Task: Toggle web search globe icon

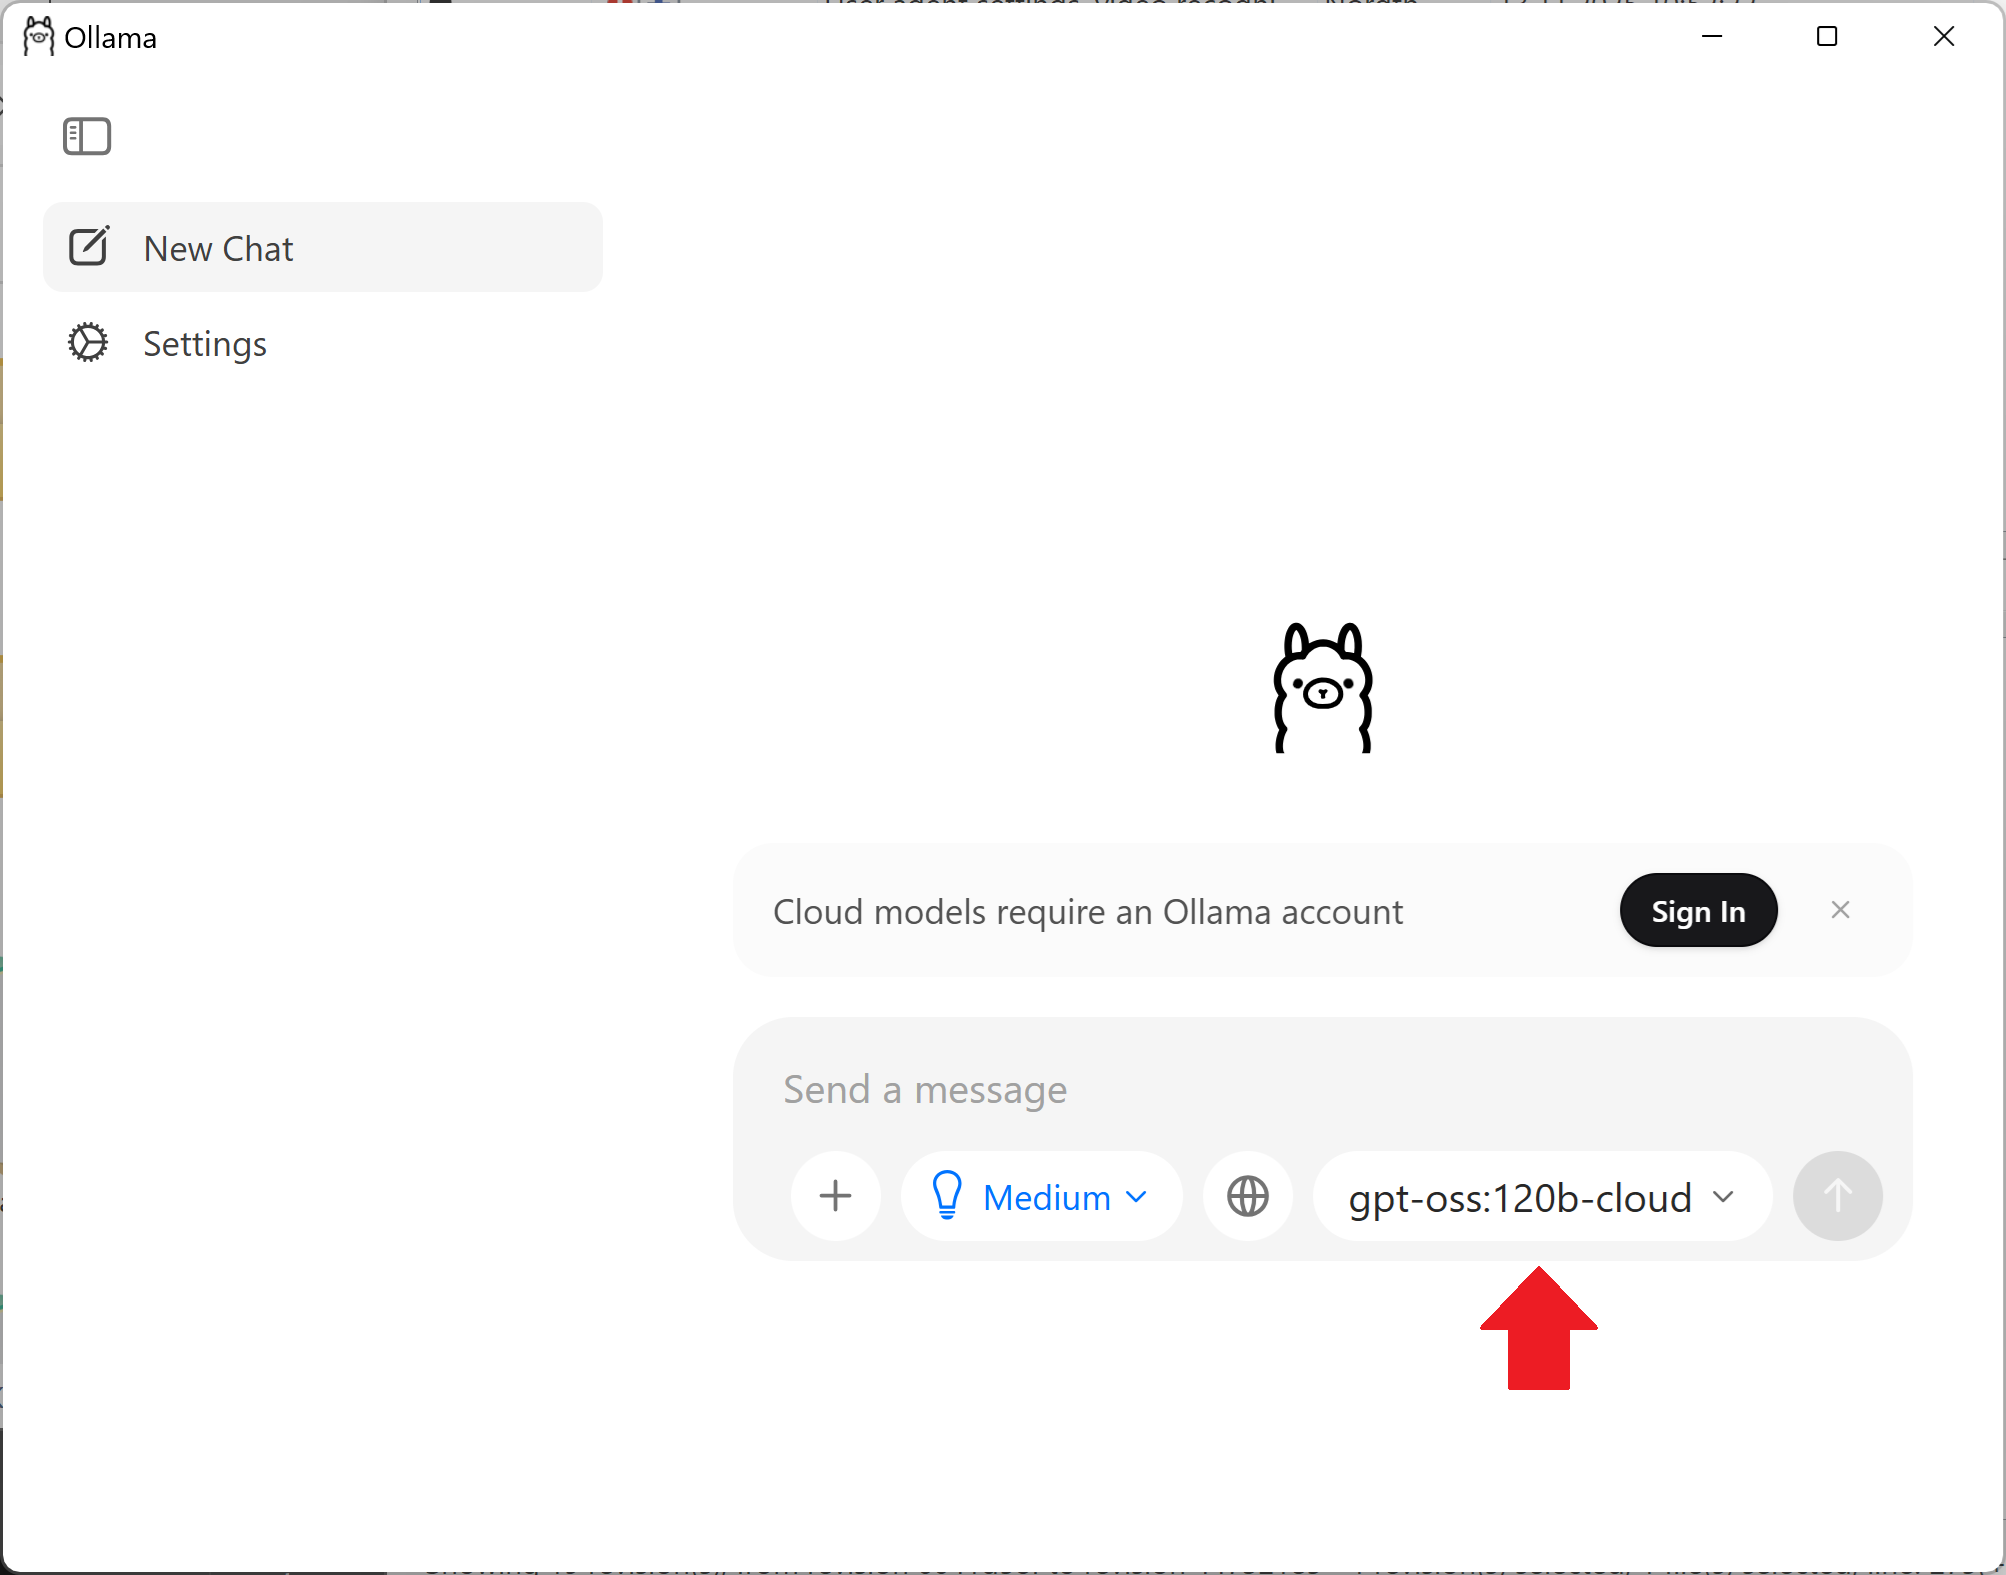Action: point(1247,1196)
